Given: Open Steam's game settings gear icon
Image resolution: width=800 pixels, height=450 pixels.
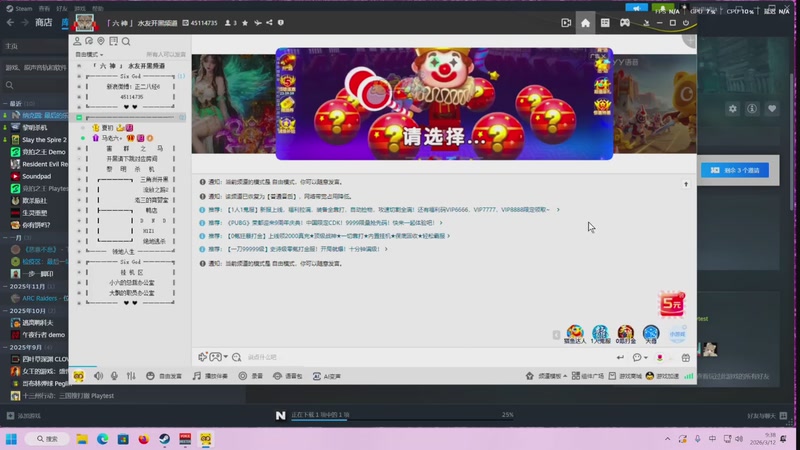Looking at the screenshot, I should [x=733, y=109].
